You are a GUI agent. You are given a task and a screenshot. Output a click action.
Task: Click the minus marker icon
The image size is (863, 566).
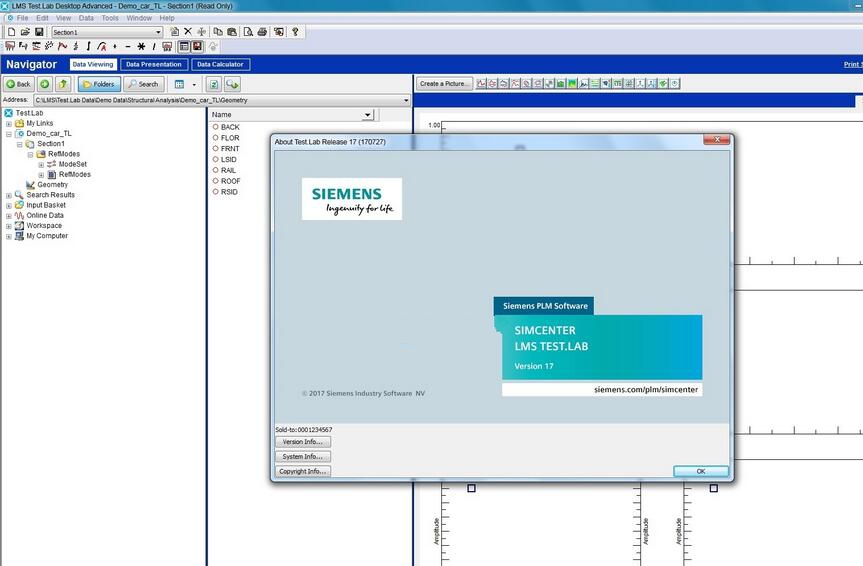point(128,47)
